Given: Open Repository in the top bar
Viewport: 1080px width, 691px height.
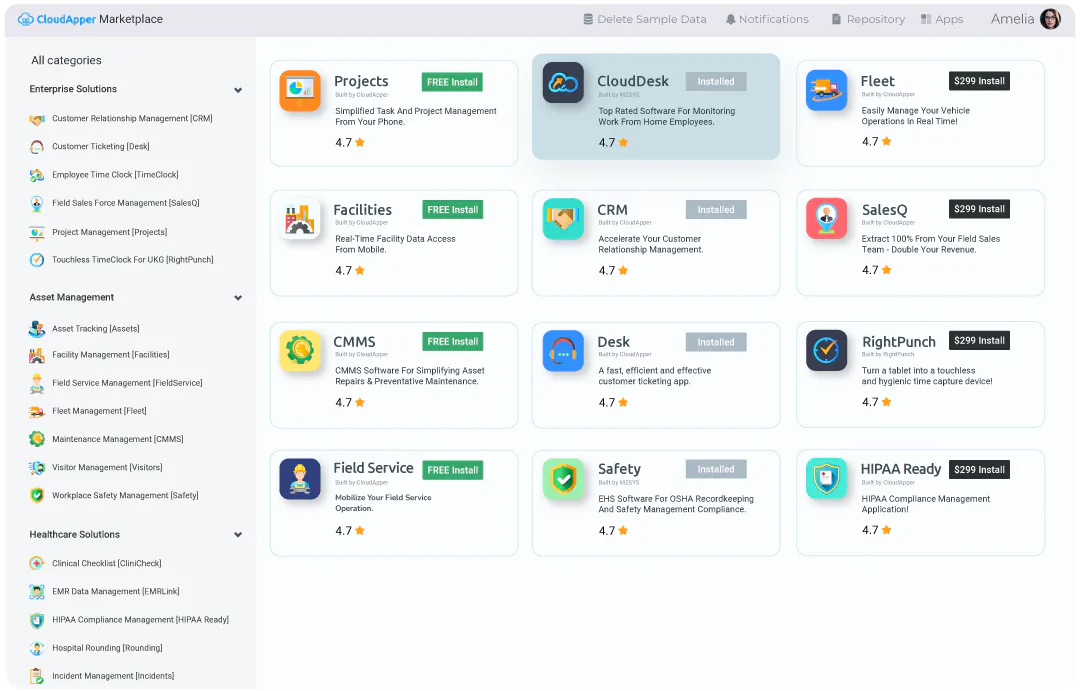Looking at the screenshot, I should [x=869, y=19].
